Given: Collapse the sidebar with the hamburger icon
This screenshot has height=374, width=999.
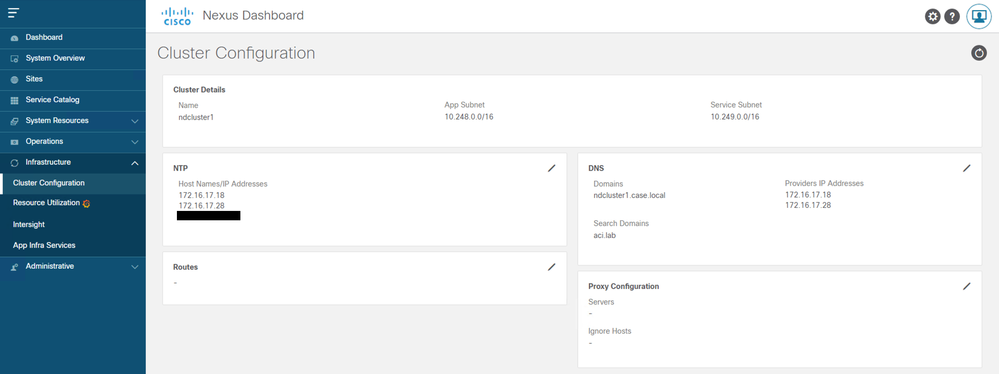Looking at the screenshot, I should tap(13, 13).
